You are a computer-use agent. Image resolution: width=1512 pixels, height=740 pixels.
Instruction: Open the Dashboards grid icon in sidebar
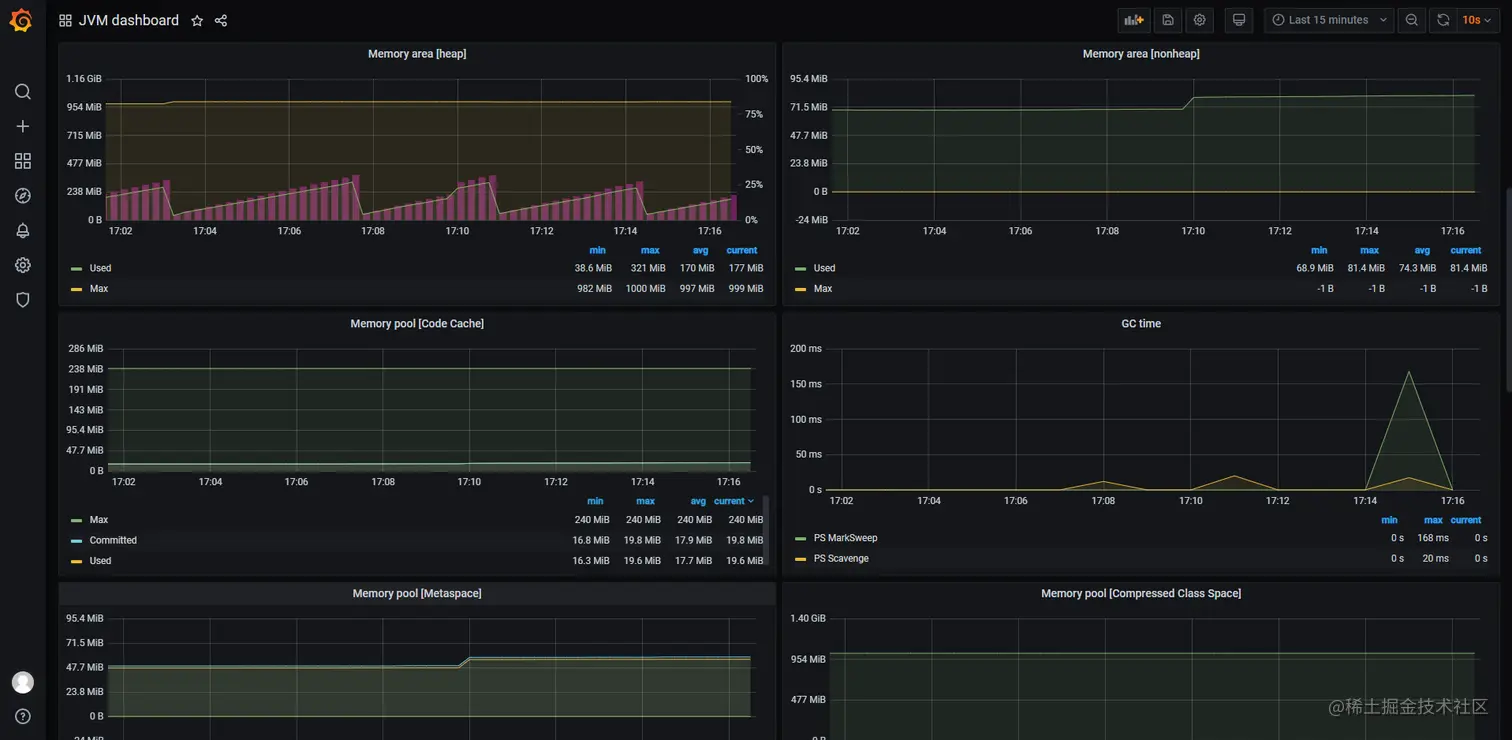[23, 161]
